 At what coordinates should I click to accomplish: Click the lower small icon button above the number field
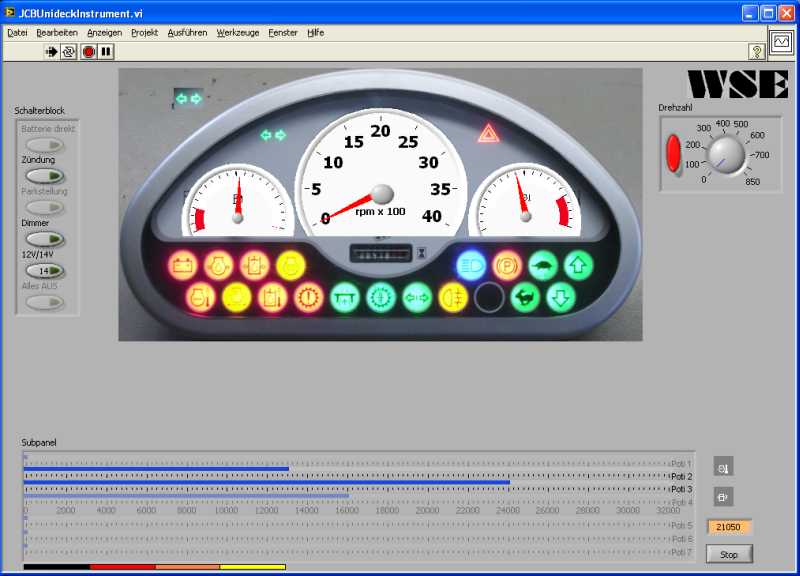pyautogui.click(x=723, y=496)
